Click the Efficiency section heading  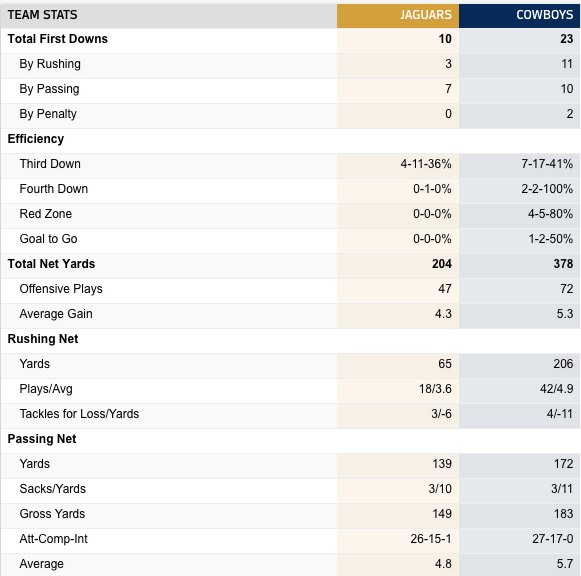36,139
